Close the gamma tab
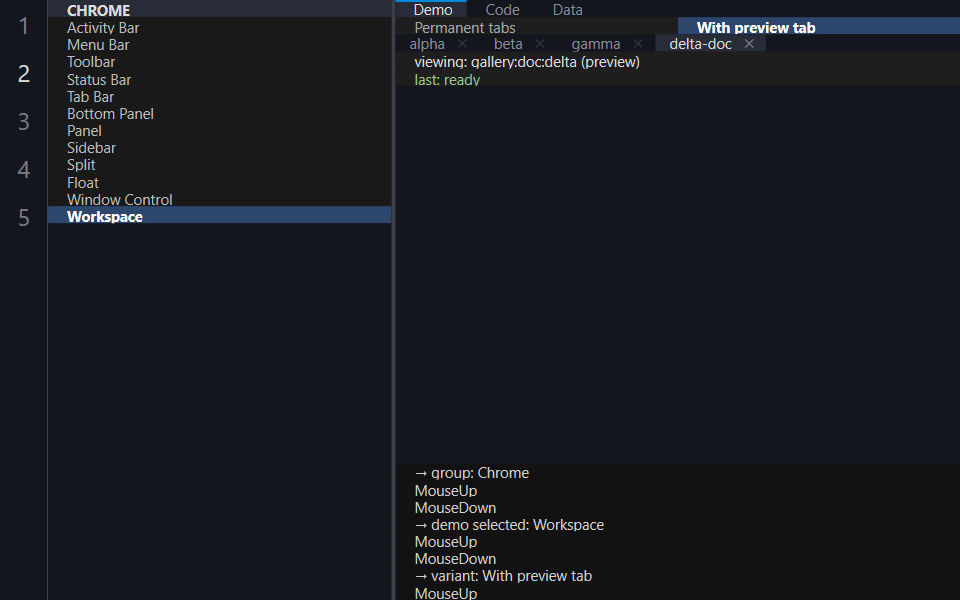The width and height of the screenshot is (960, 600). (638, 44)
